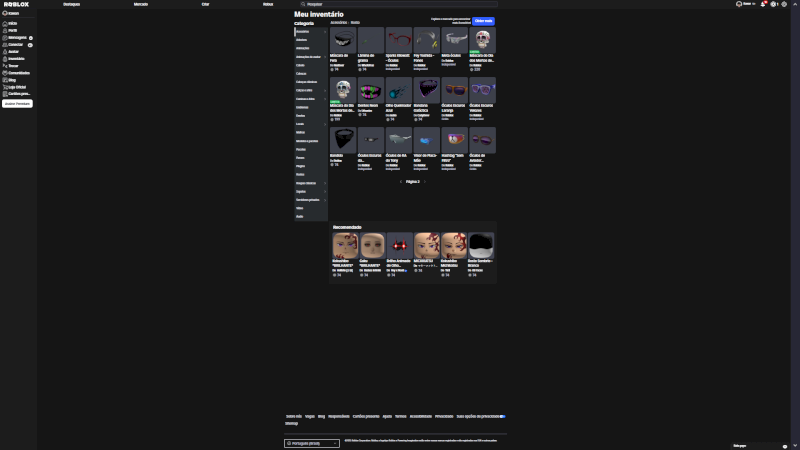Focus the Pesquisar search field

(x=398, y=4)
